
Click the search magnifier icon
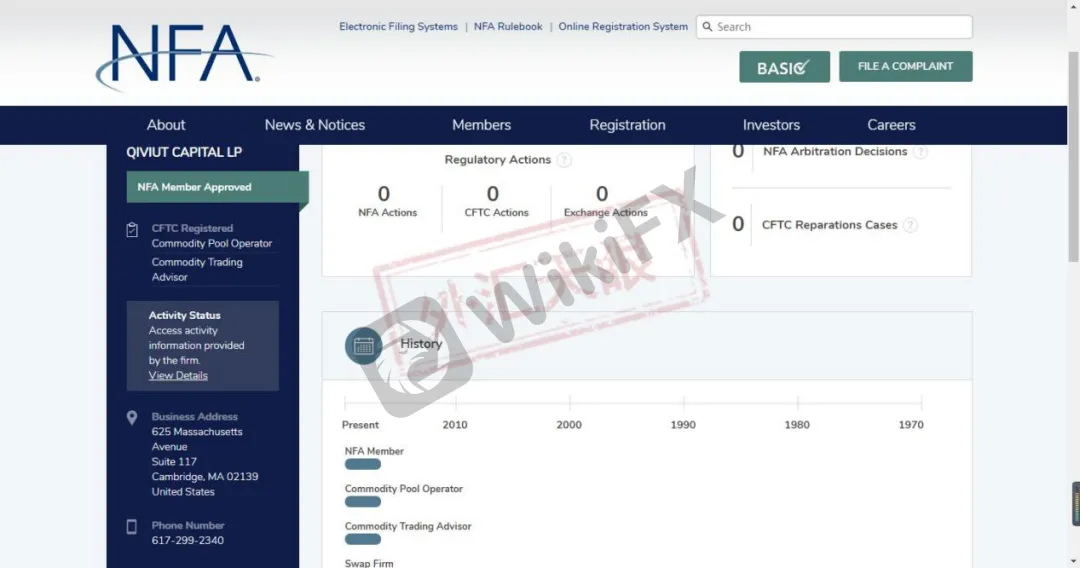pos(707,27)
